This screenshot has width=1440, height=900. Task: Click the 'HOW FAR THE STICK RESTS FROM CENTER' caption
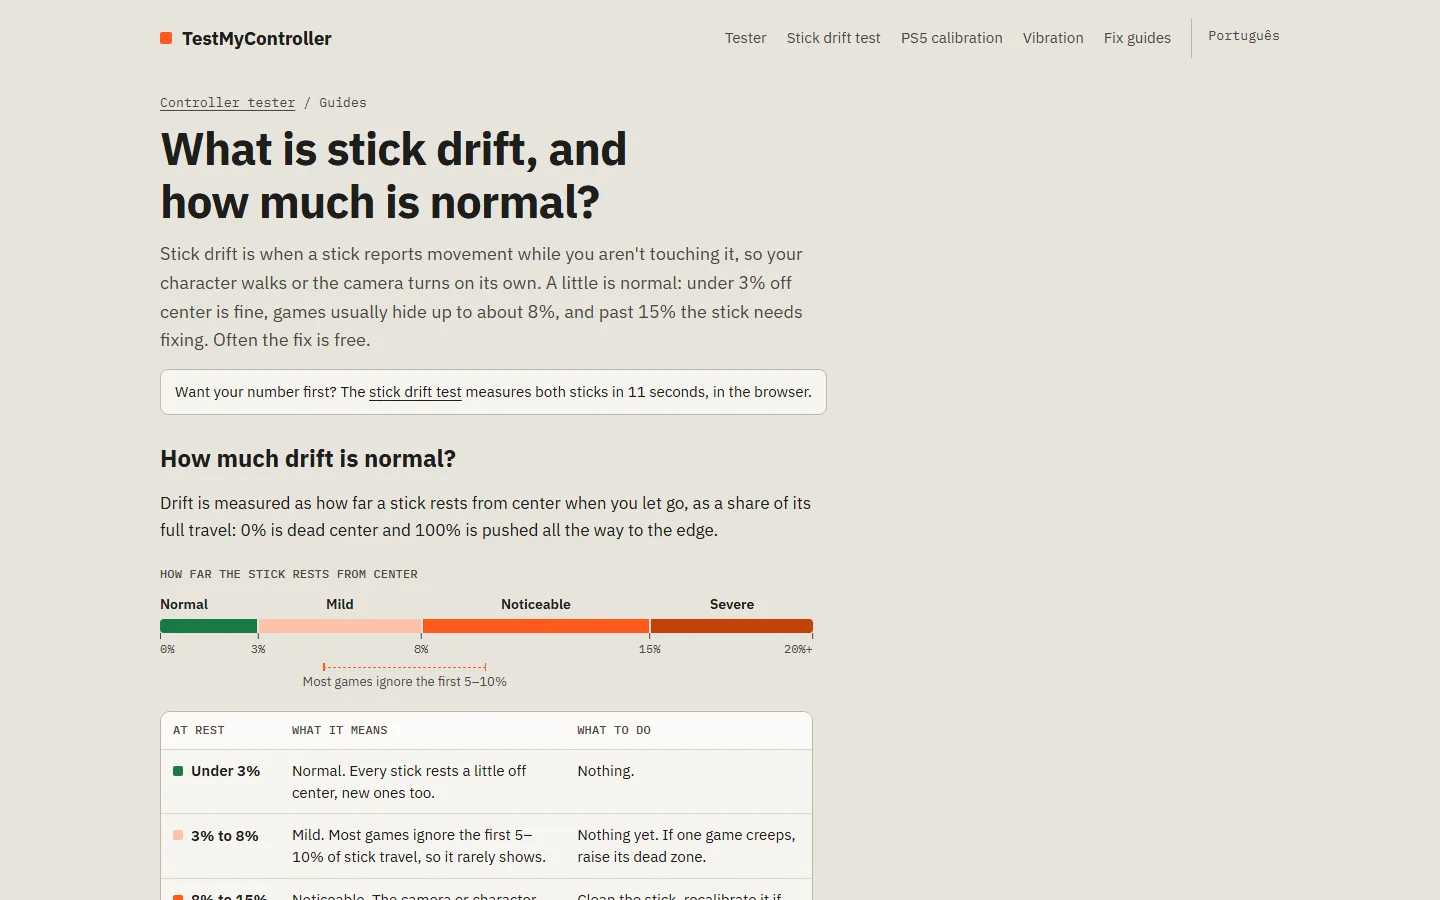pos(289,575)
